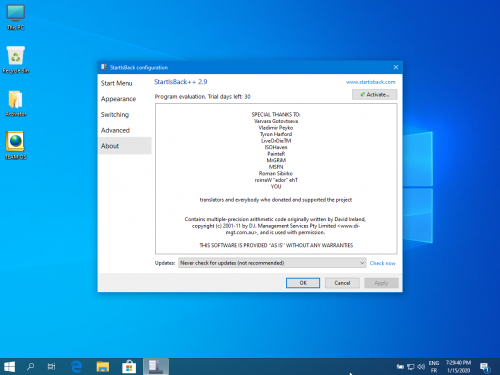Image resolution: width=500 pixels, height=375 pixels.
Task: Open the Action Center notifications icon
Action: coord(485,367)
